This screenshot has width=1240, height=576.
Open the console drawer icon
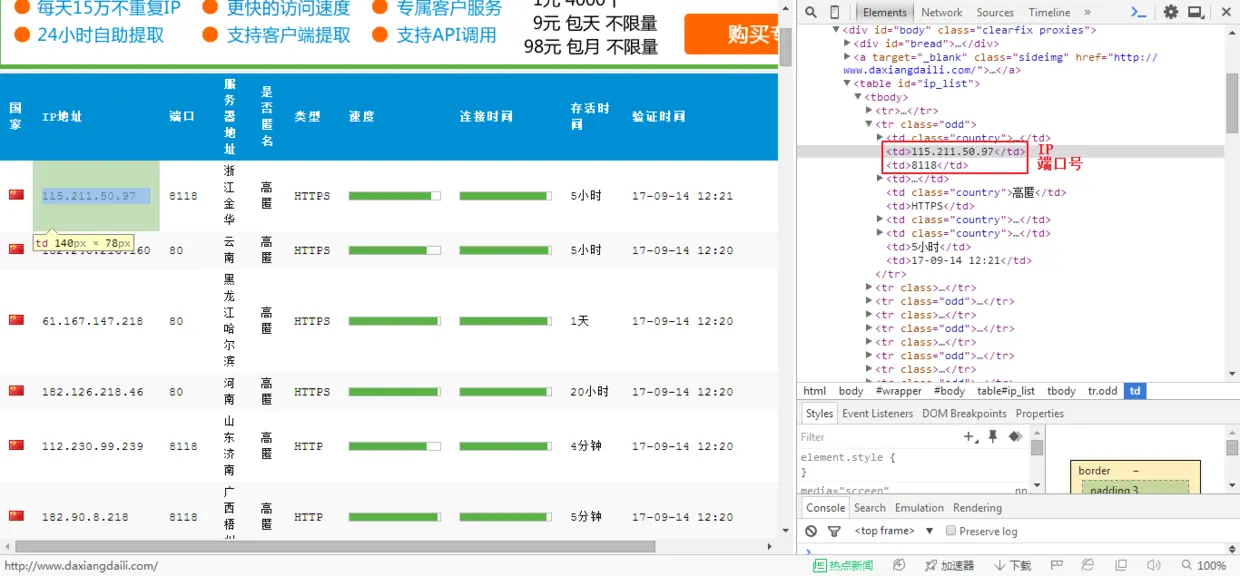(1139, 12)
